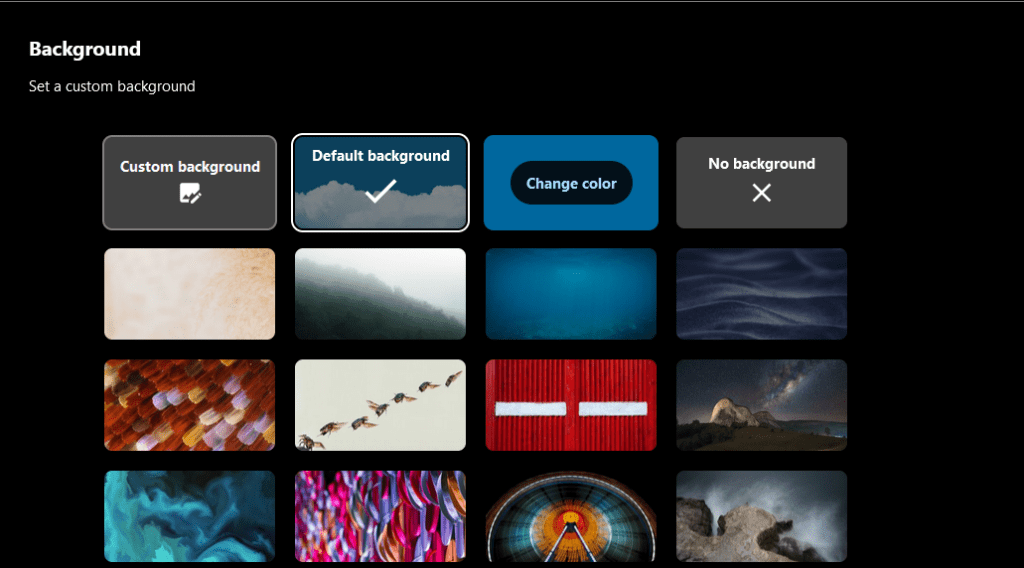Choose the flying bees wallpaper
The image size is (1024, 568).
[380, 405]
